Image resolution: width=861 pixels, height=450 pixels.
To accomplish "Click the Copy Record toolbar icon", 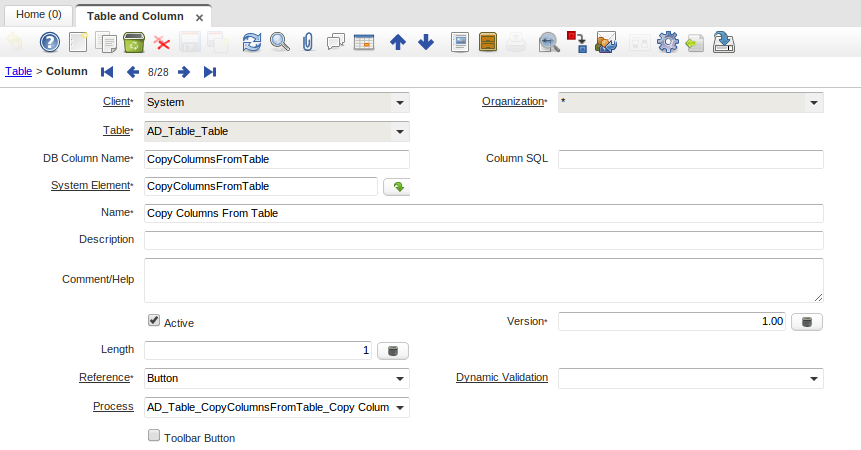I will click(106, 42).
